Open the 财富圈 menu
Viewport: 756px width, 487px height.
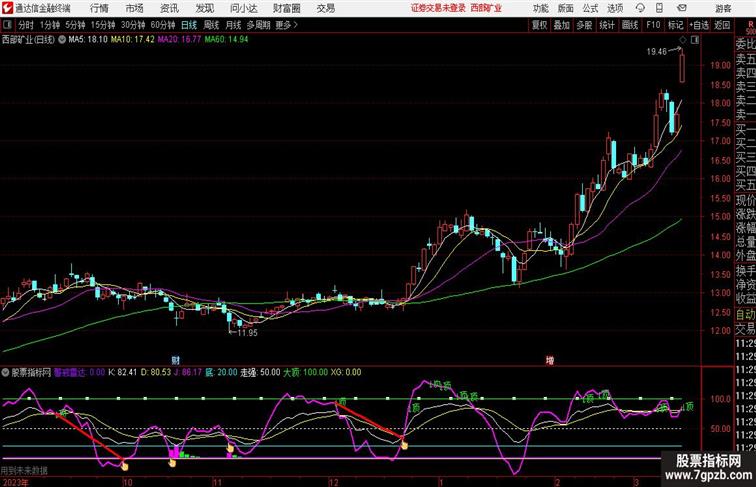click(x=286, y=8)
